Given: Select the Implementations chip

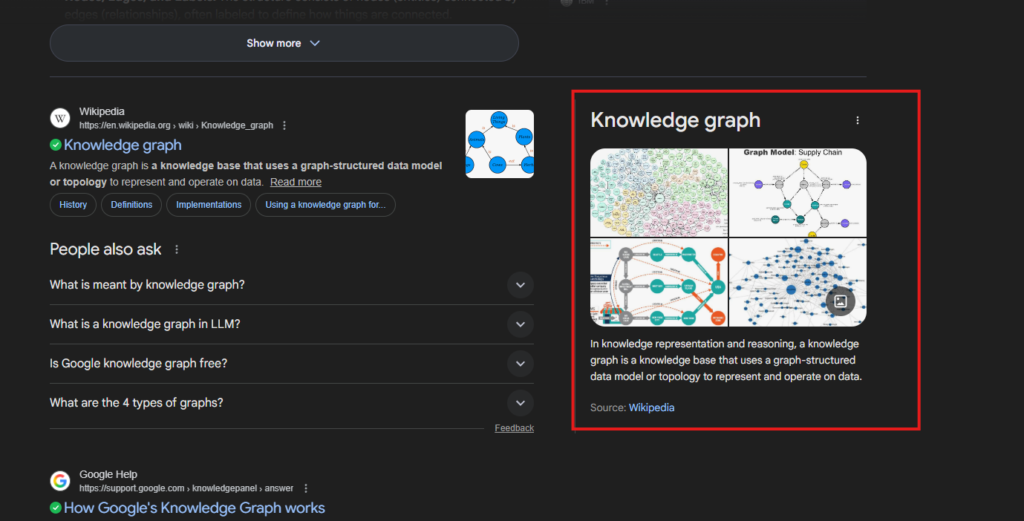Looking at the screenshot, I should [209, 205].
